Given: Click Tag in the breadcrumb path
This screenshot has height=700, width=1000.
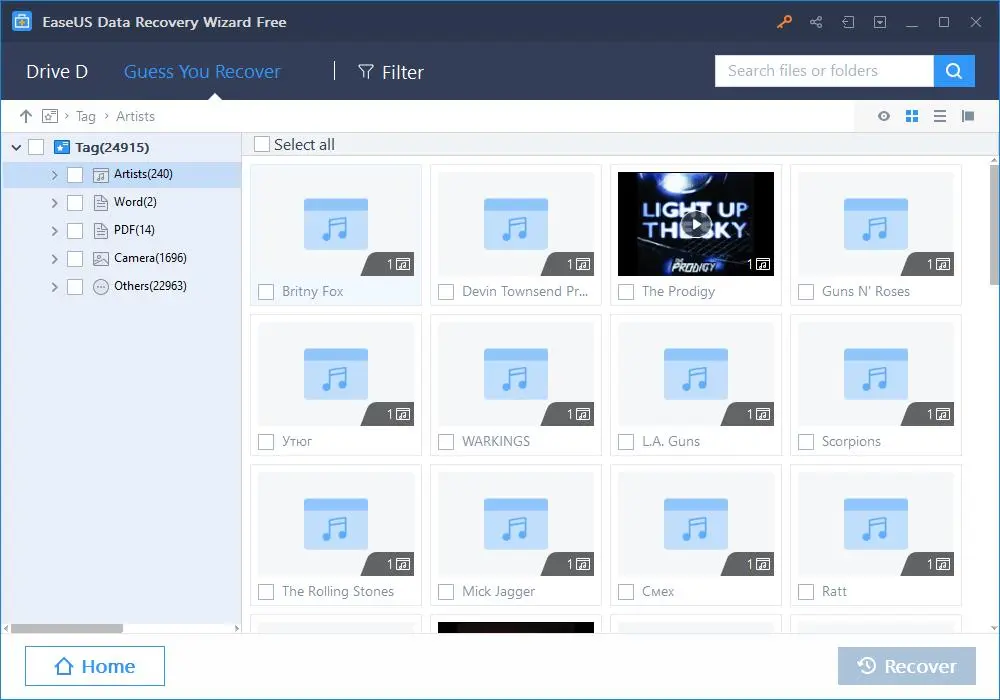Looking at the screenshot, I should 85,116.
